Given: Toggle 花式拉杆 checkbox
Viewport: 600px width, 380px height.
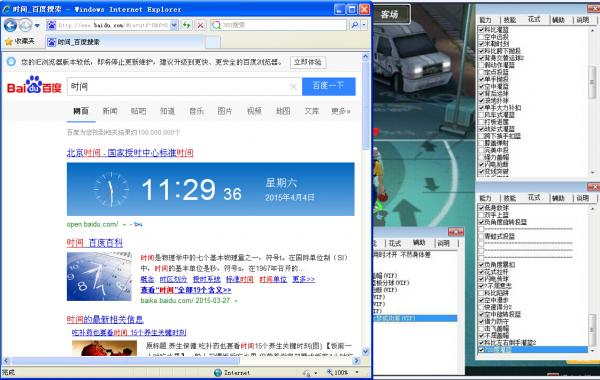Looking at the screenshot, I should pos(482,272).
